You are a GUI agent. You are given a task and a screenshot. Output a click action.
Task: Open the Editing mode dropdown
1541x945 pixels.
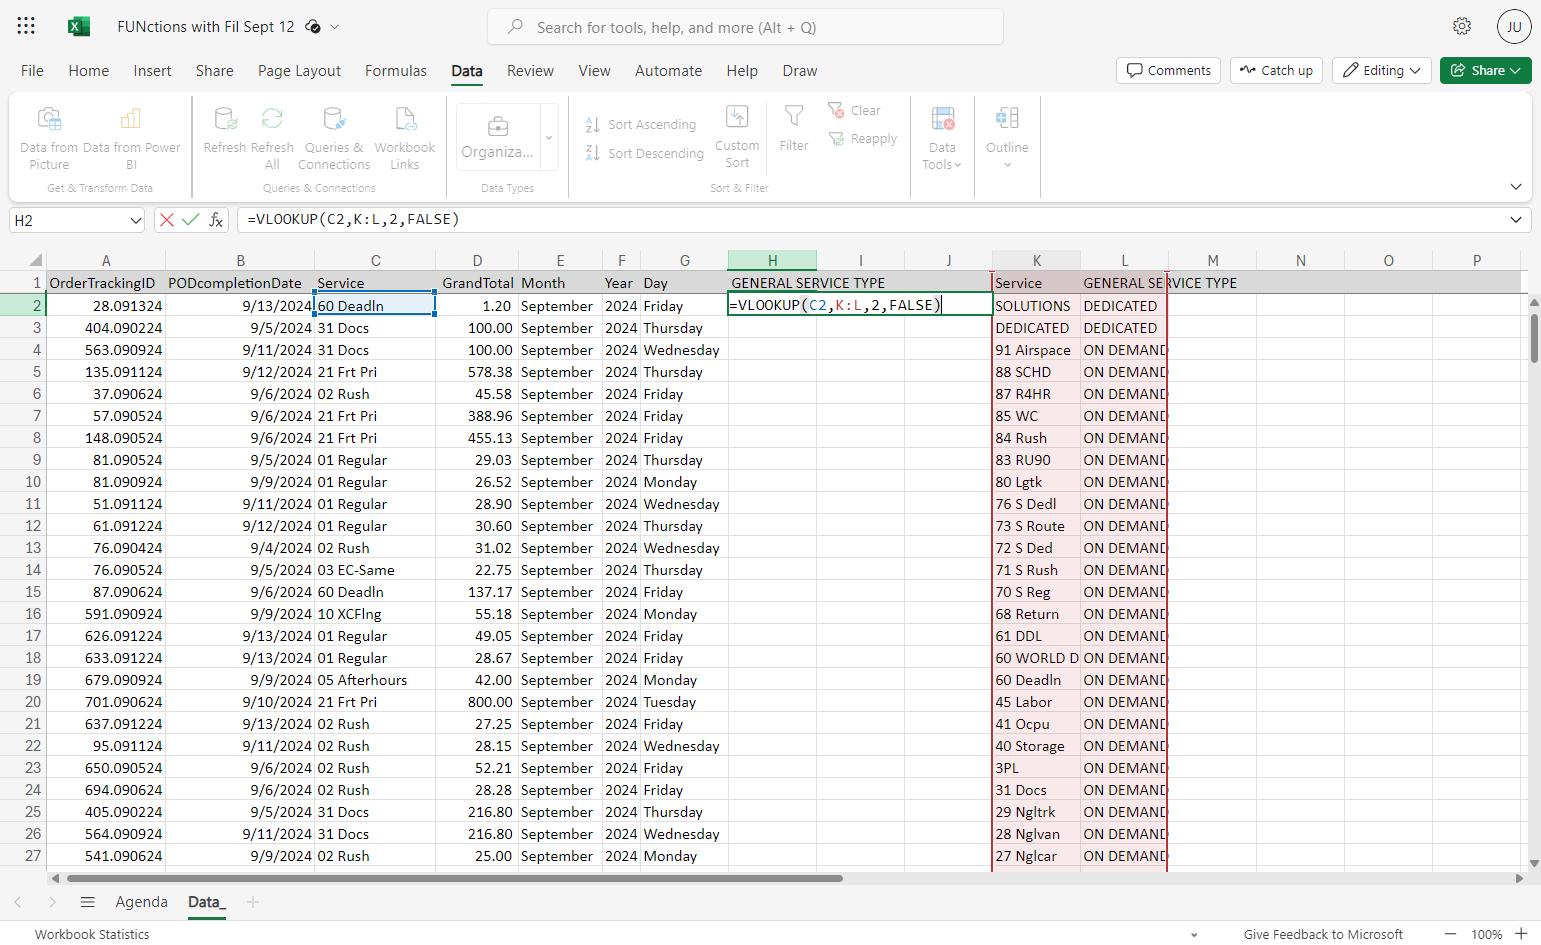click(1382, 71)
